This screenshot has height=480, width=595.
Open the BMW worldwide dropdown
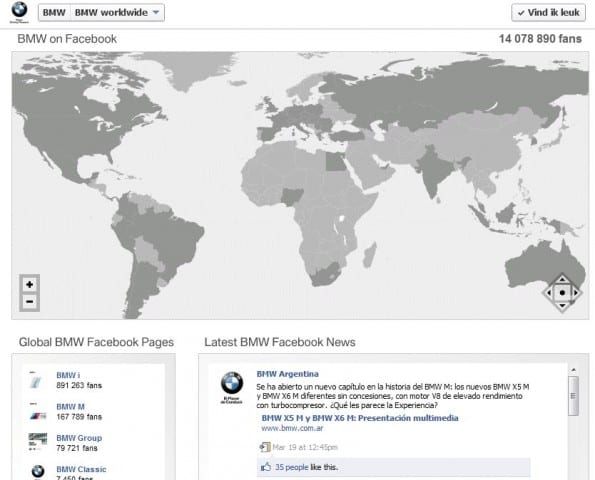[117, 13]
